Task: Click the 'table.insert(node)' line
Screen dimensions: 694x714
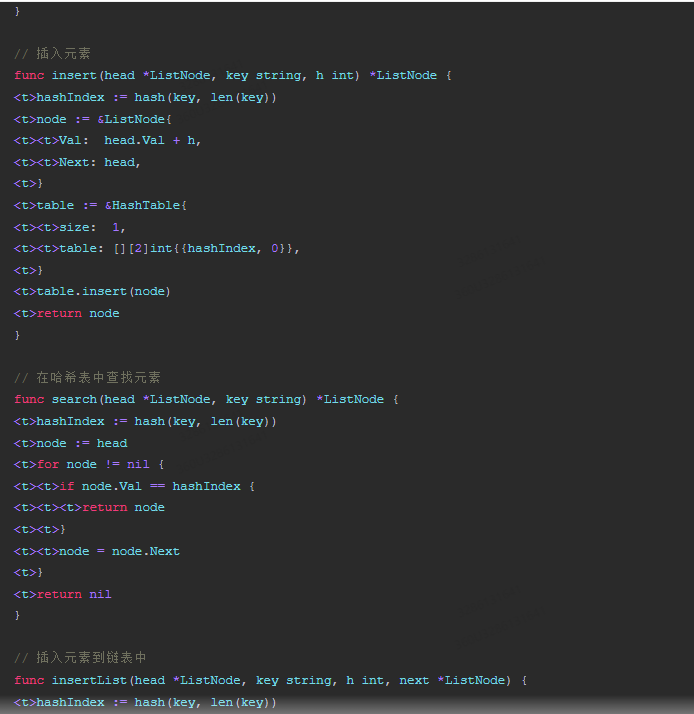Action: [92, 291]
